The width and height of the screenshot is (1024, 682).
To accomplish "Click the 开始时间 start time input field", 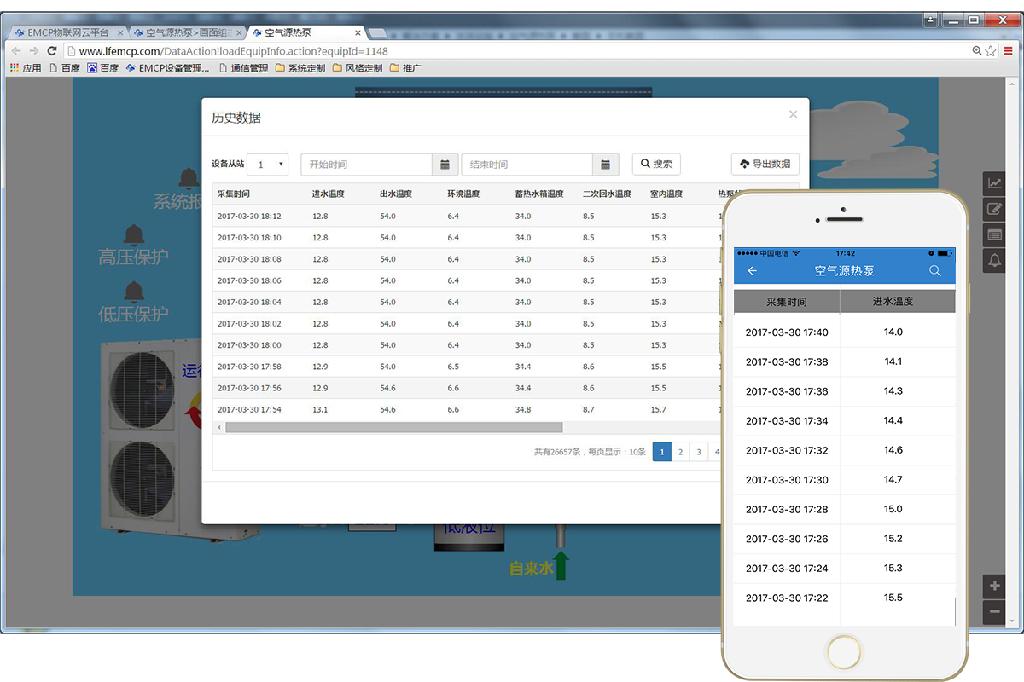I will click(x=367, y=164).
